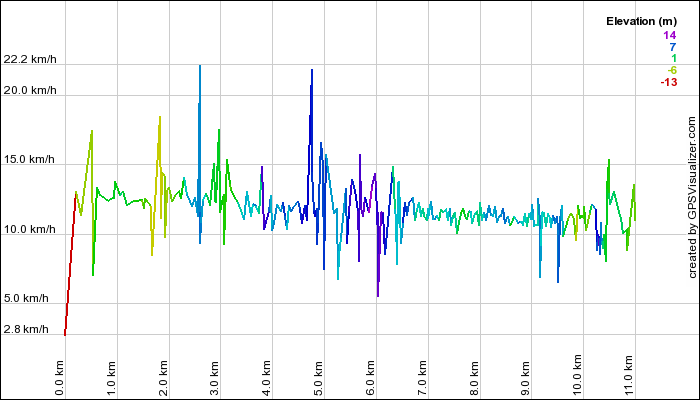Click the green '1' elevation legend value
The height and width of the screenshot is (400, 700).
coord(674,58)
